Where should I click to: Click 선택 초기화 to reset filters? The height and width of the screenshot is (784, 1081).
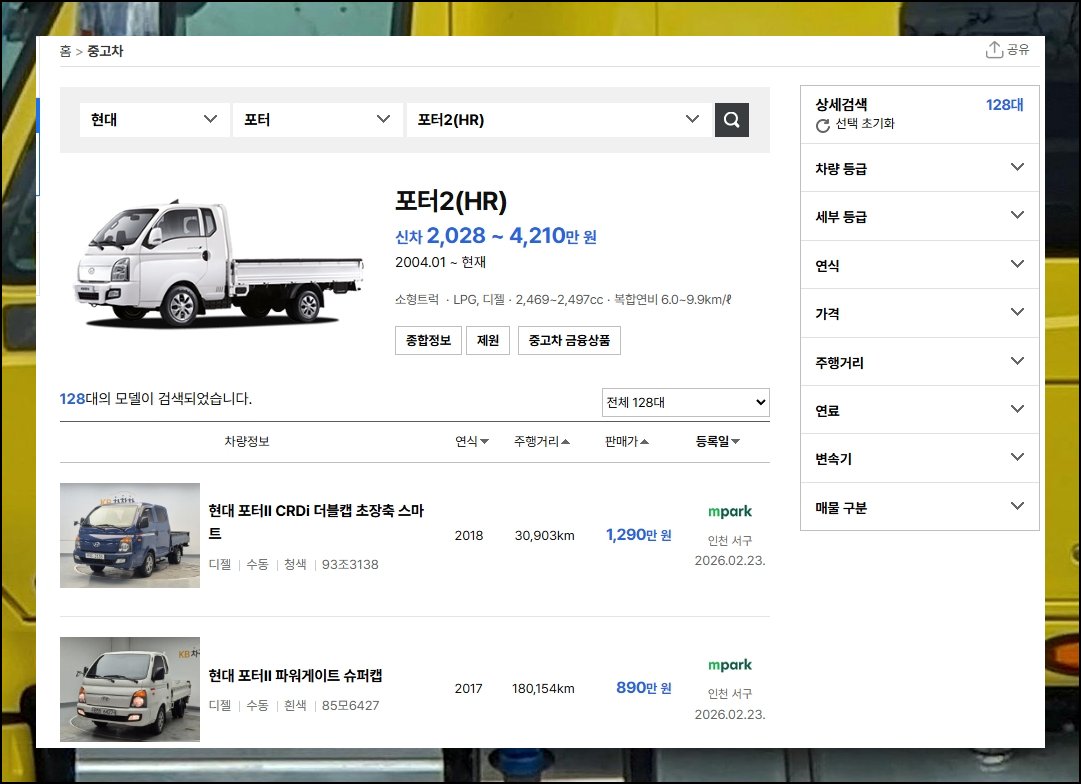(x=865, y=124)
